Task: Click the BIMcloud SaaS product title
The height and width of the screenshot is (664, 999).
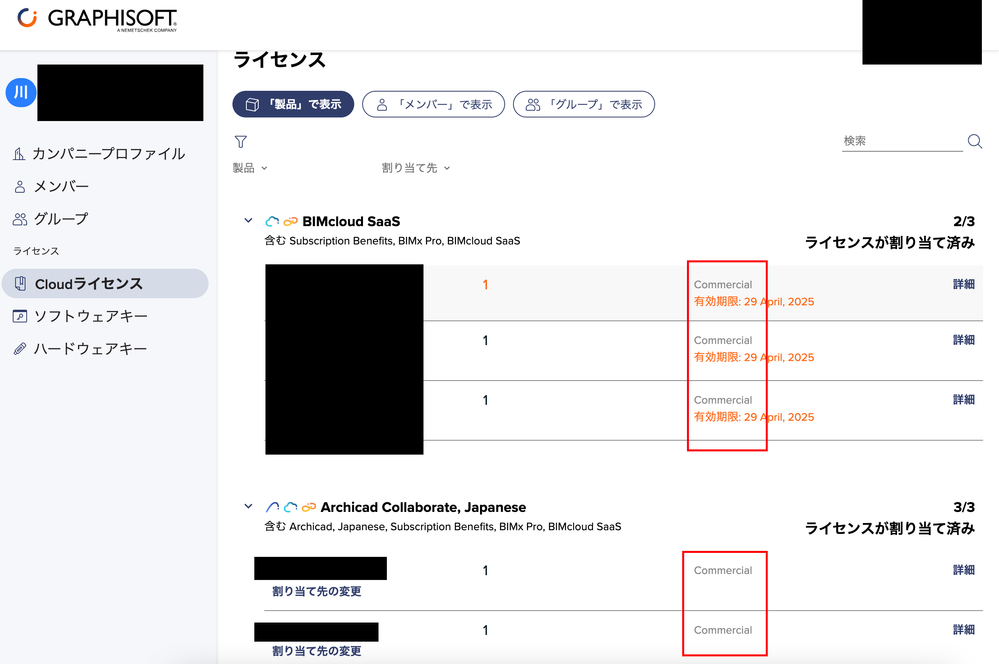Action: (x=351, y=221)
